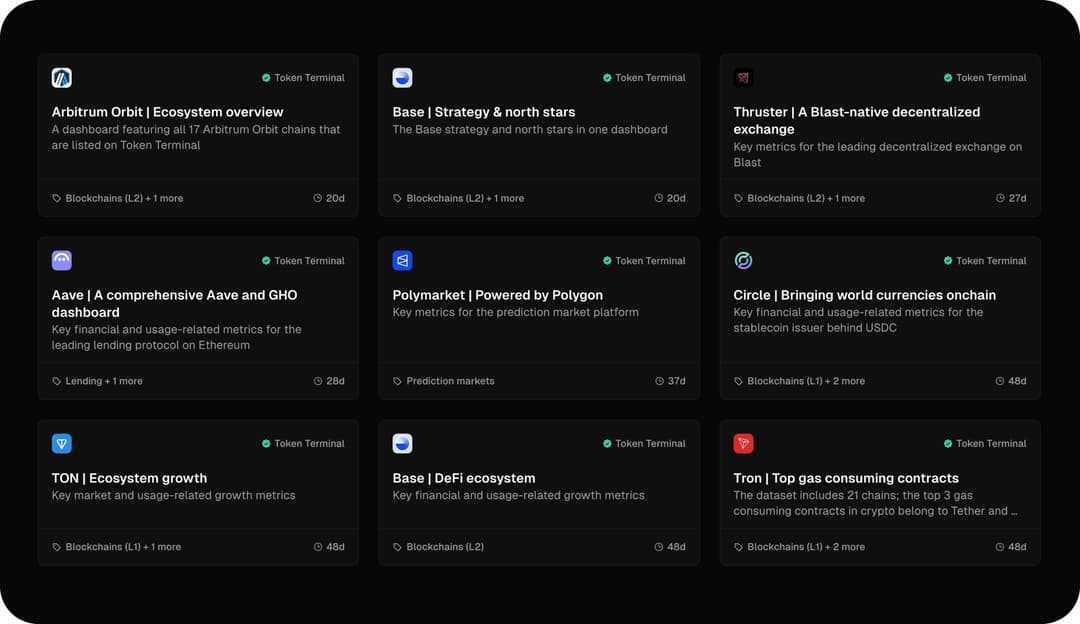Click tag icon on Tron card

[738, 547]
